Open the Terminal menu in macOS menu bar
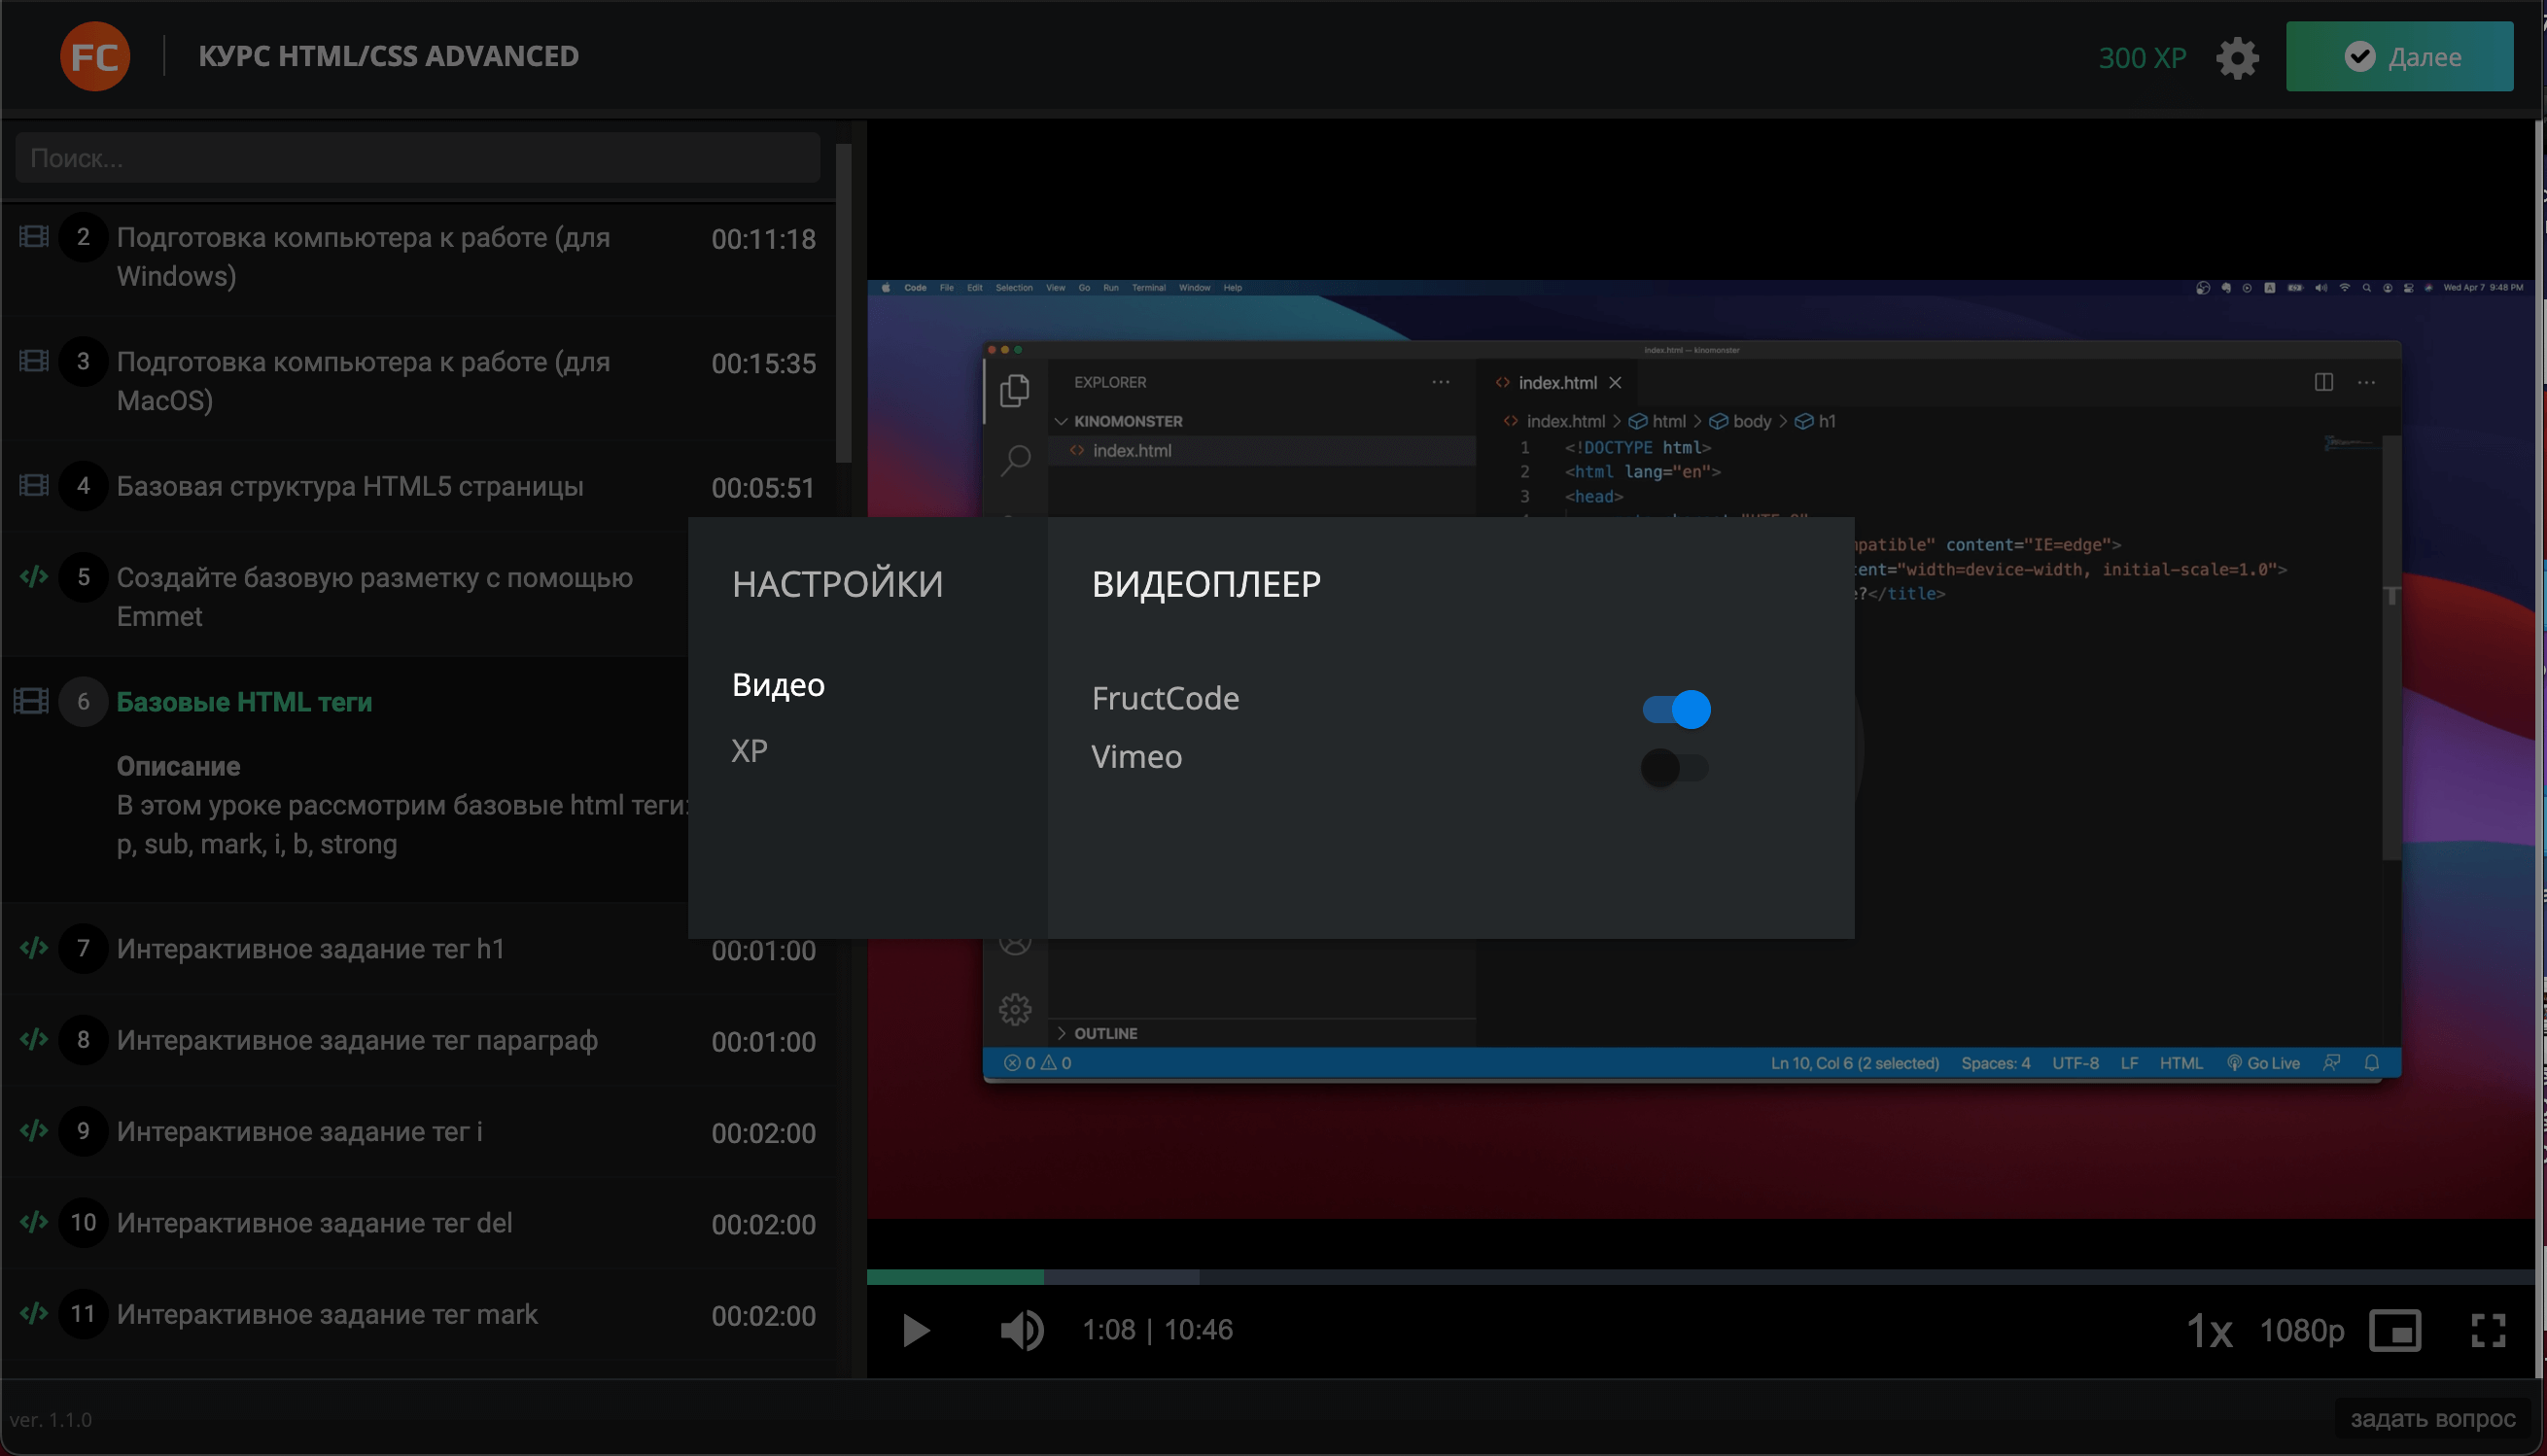Screen dimensions: 2547x1456 pos(1148,288)
